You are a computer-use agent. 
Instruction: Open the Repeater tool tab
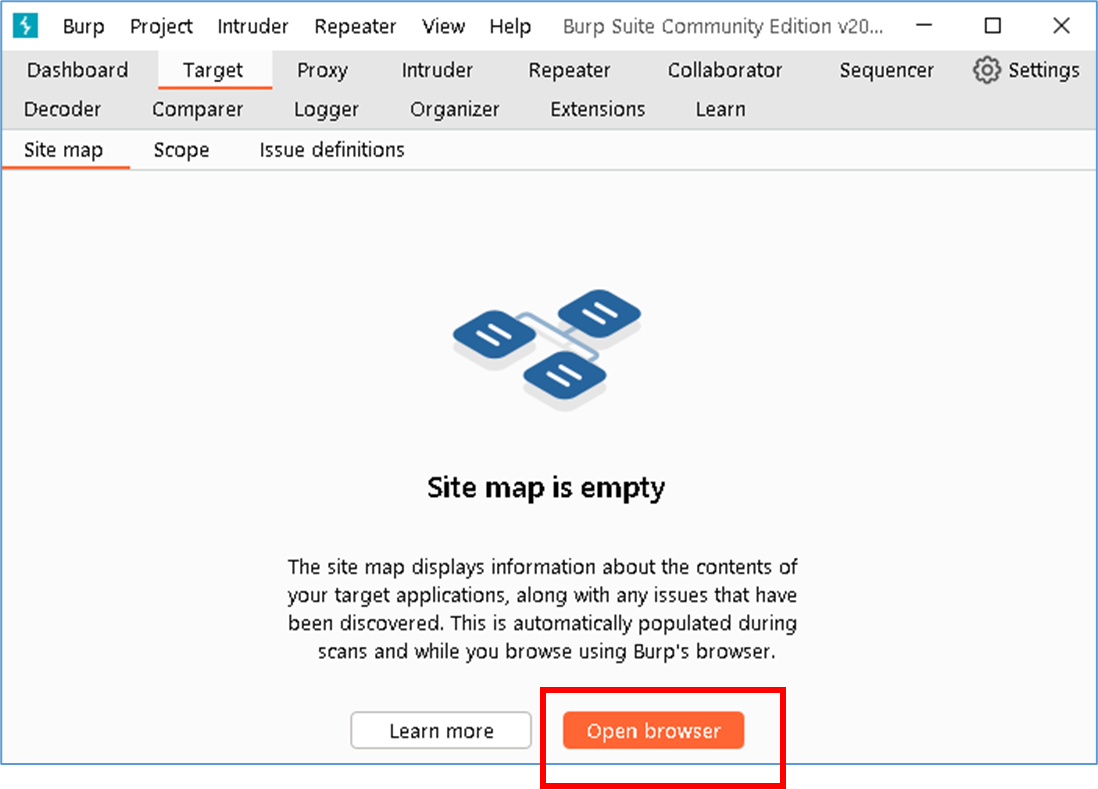click(569, 70)
